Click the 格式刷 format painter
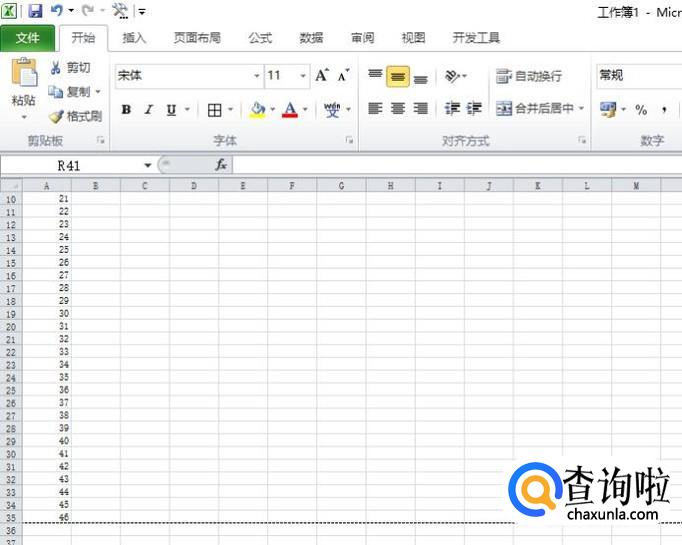 [75, 116]
